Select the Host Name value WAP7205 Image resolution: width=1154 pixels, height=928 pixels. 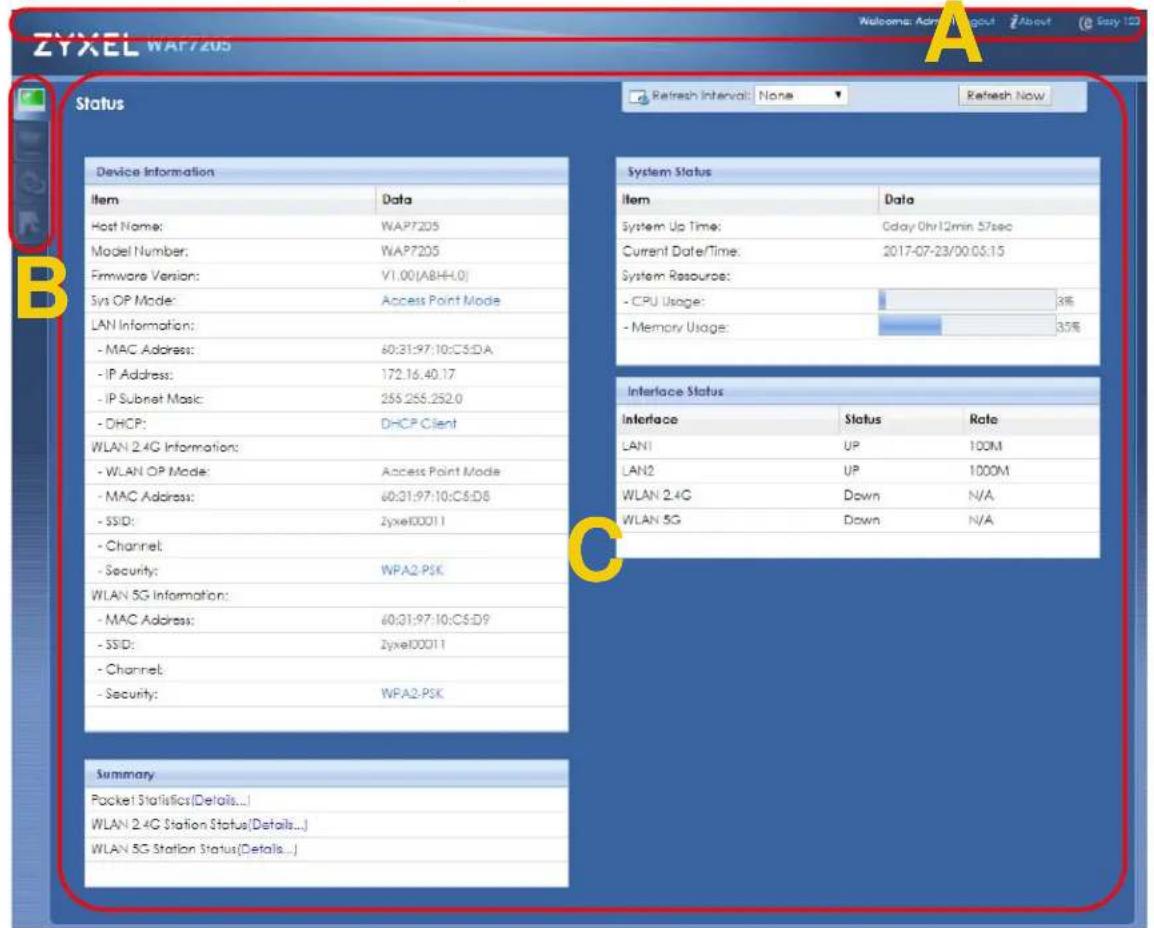click(410, 226)
